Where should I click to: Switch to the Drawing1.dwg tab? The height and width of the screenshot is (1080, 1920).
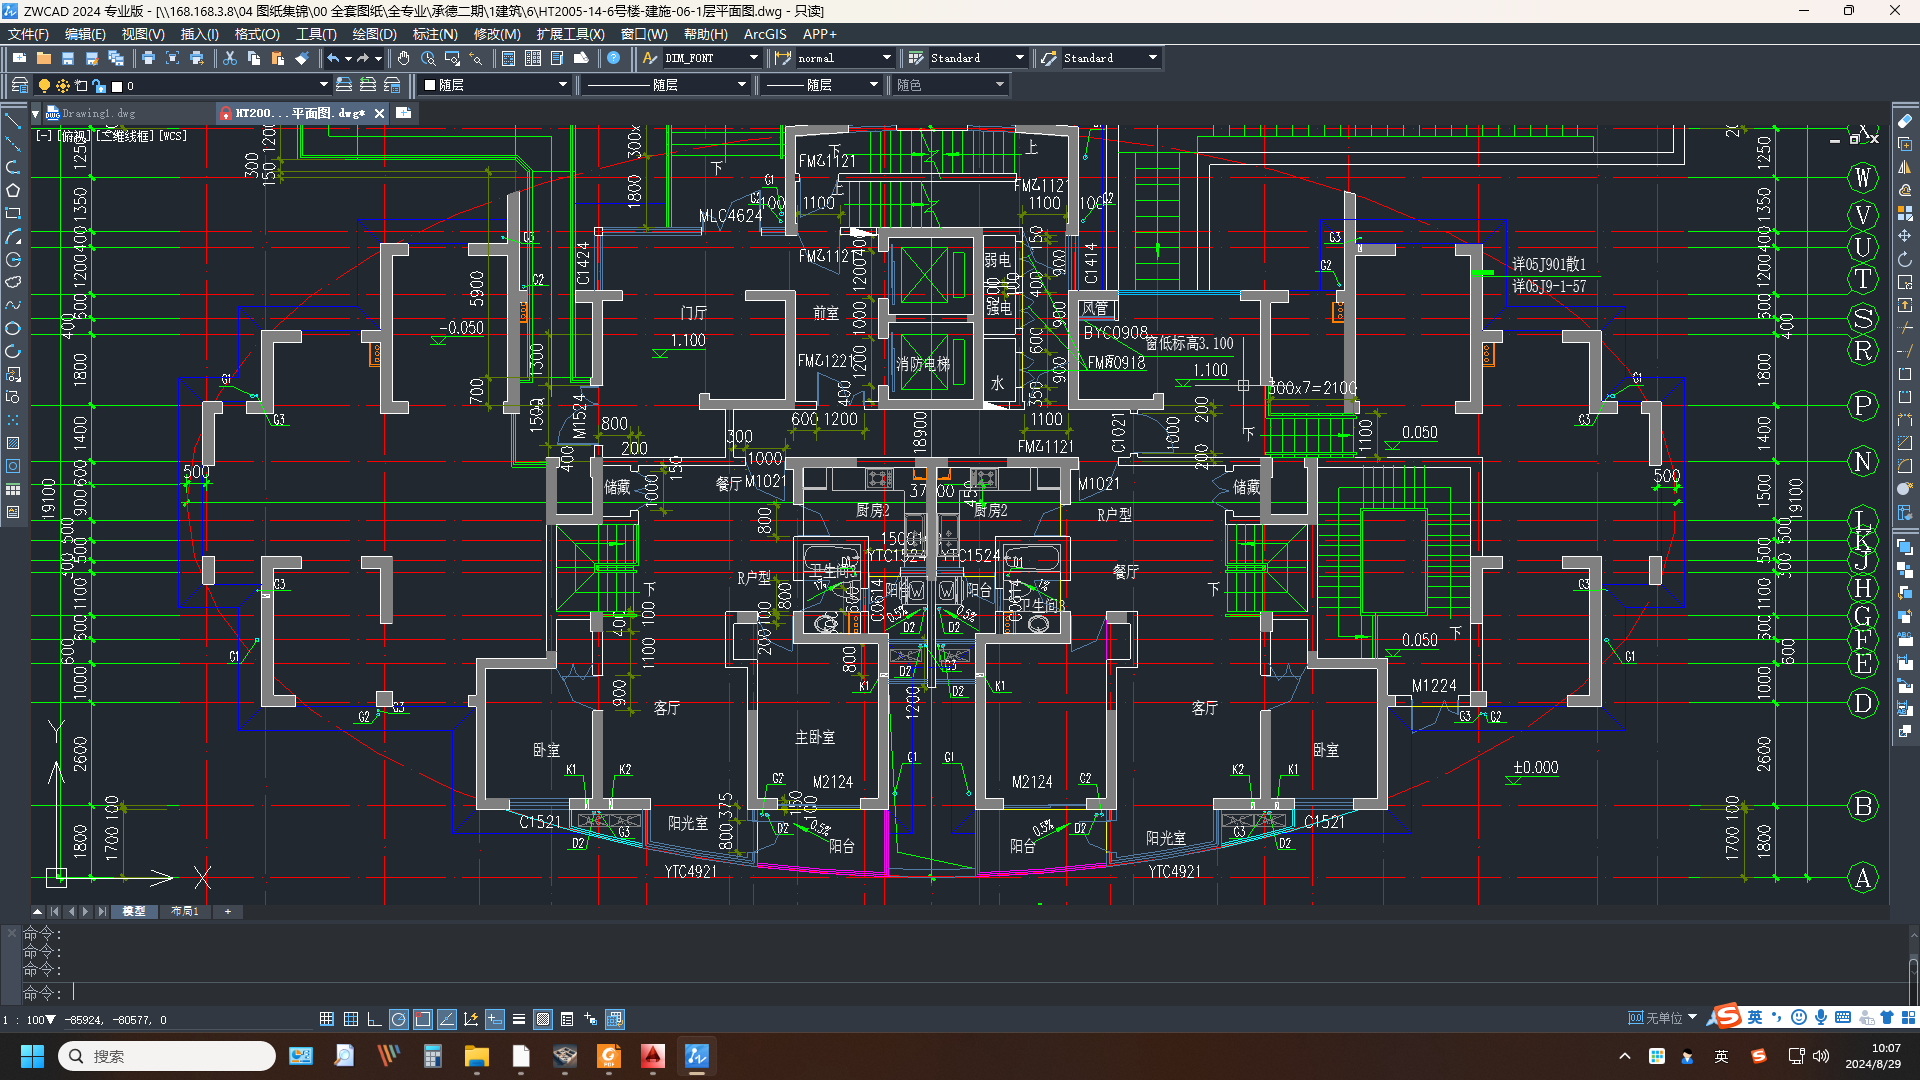(98, 113)
